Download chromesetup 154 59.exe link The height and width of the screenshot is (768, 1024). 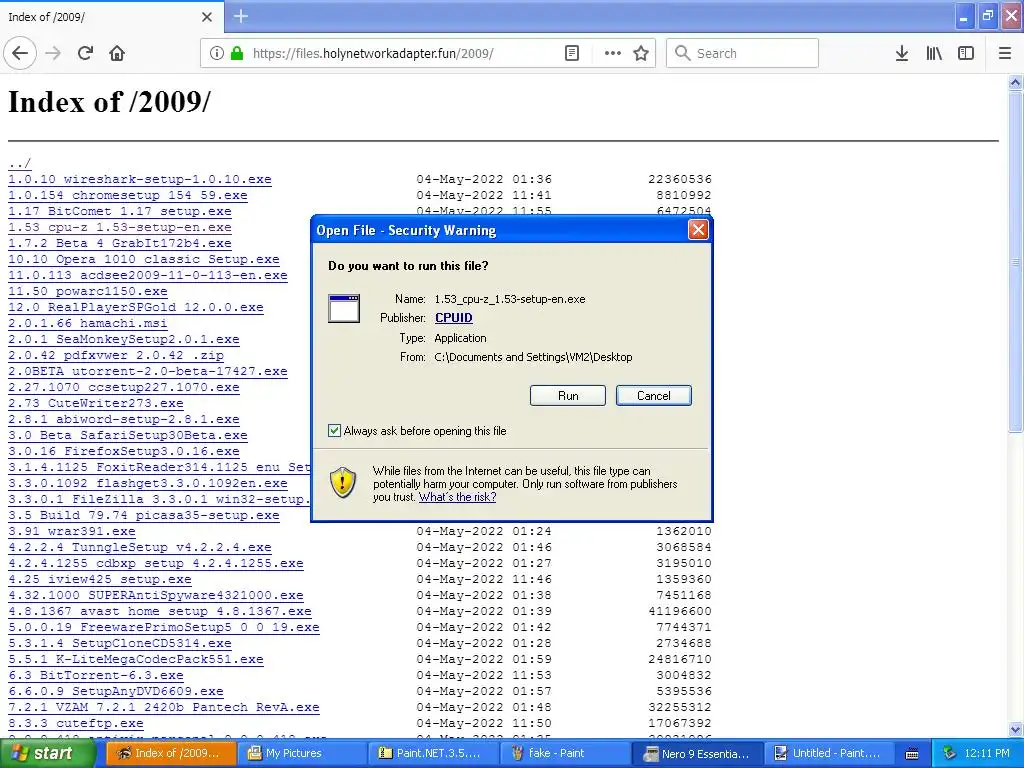click(x=128, y=195)
